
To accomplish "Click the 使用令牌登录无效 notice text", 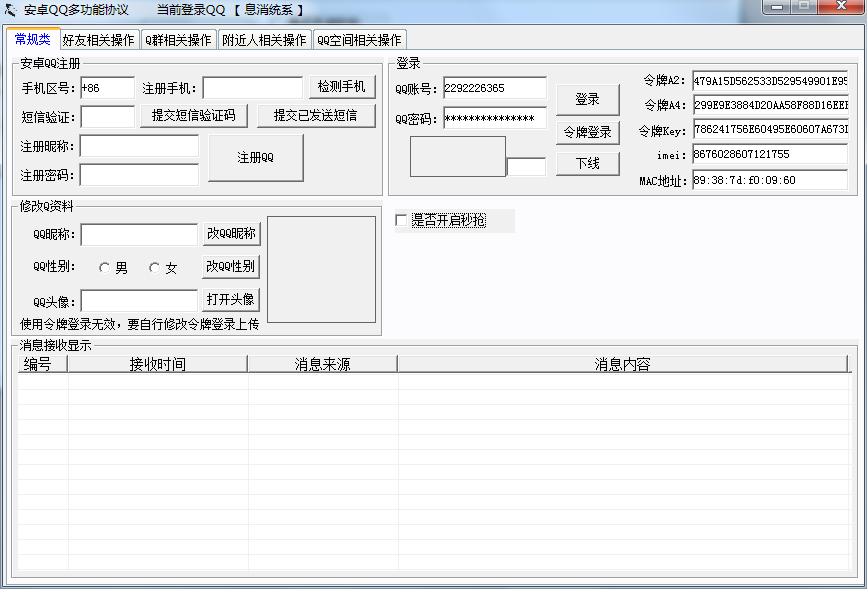I will (139, 324).
